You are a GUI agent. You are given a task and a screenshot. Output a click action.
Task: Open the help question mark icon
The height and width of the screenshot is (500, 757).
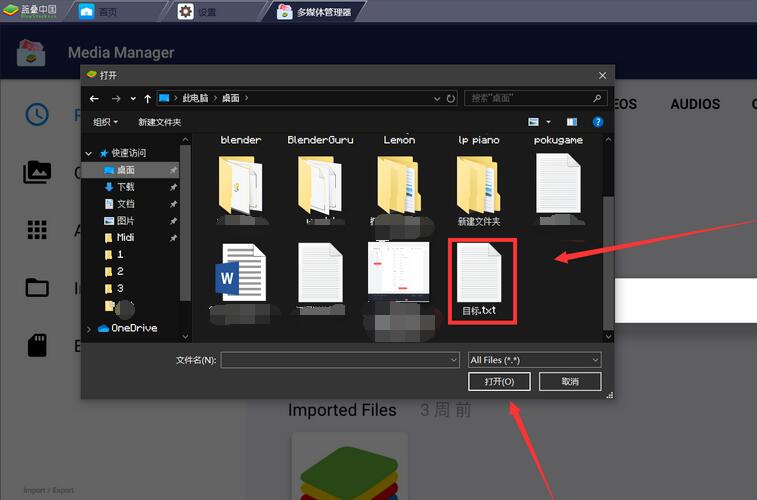(598, 122)
